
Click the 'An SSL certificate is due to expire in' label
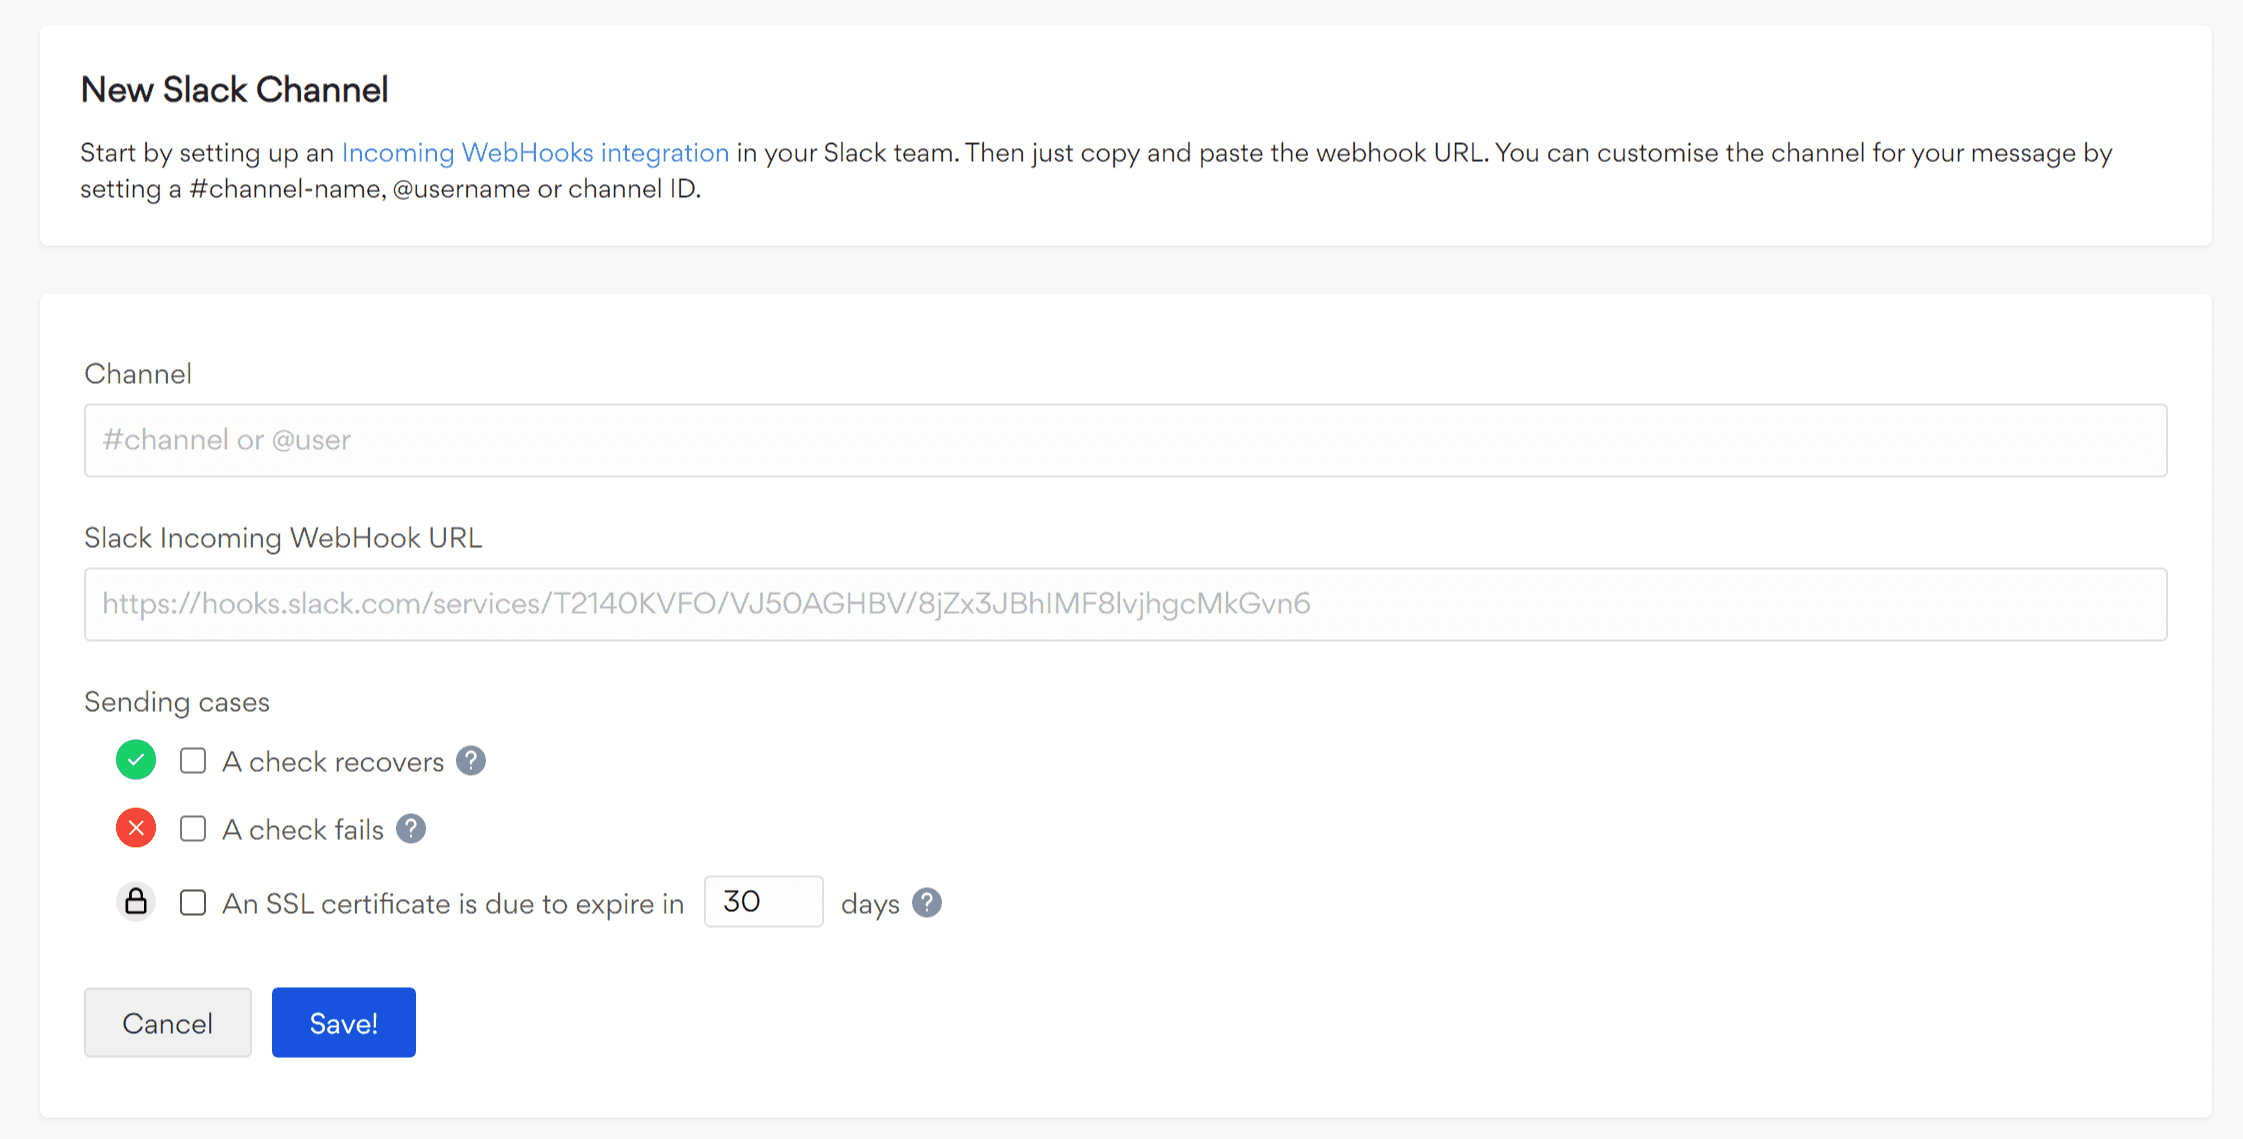tap(453, 904)
